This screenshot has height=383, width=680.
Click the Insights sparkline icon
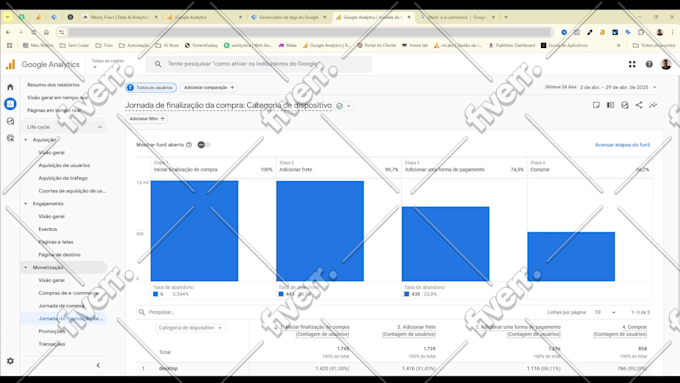click(x=653, y=105)
